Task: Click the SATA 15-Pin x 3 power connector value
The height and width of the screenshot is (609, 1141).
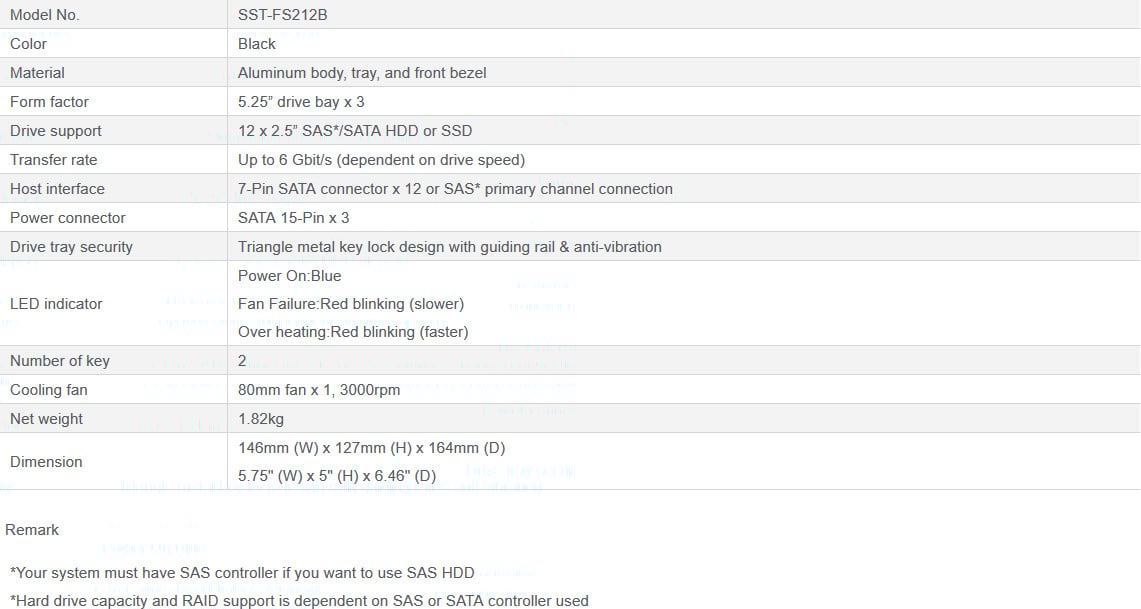Action: [293, 218]
